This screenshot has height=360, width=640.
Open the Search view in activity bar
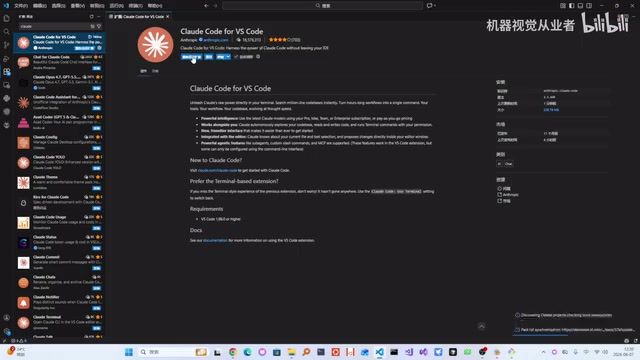7,32
